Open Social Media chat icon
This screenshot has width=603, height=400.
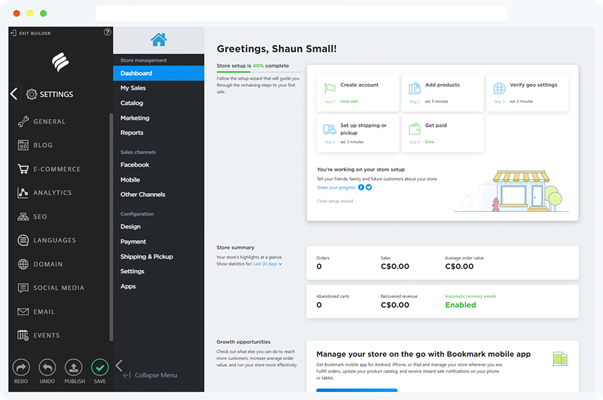point(23,288)
